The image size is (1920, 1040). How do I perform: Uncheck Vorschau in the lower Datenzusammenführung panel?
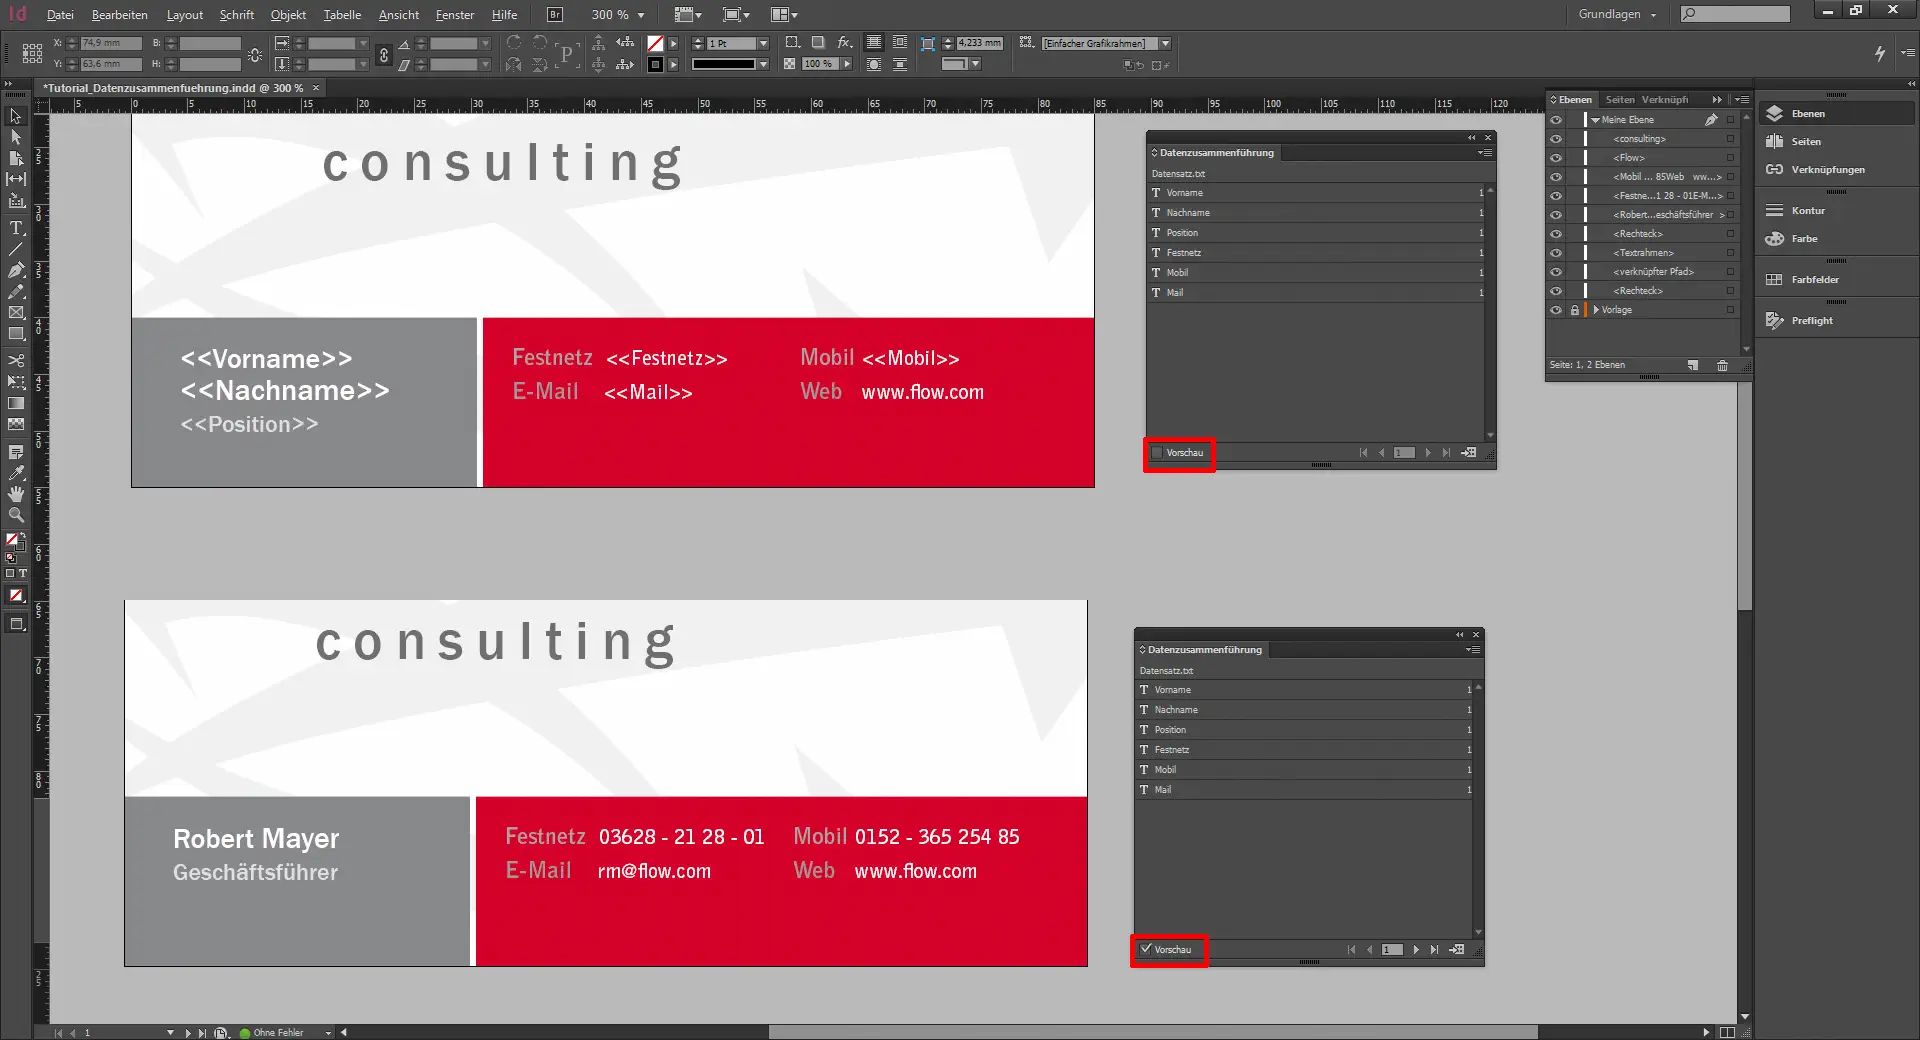pyautogui.click(x=1146, y=949)
